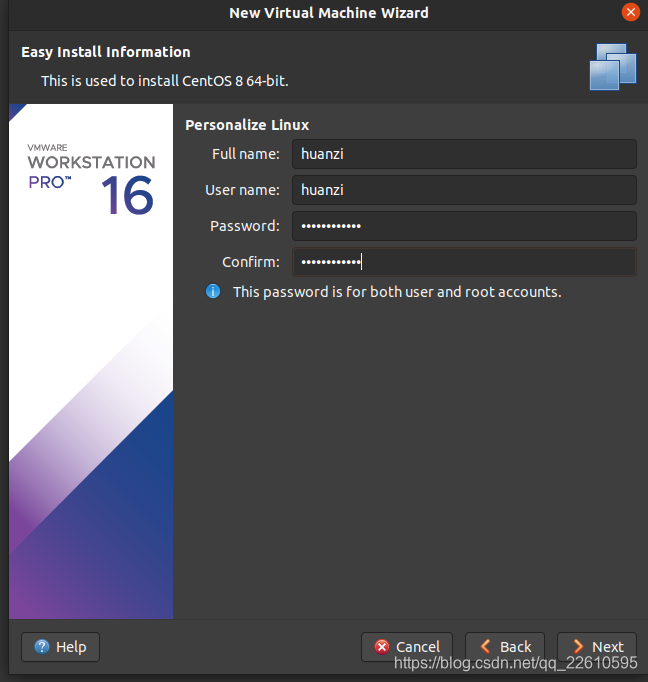Image resolution: width=648 pixels, height=682 pixels.
Task: Click the 'User name:' label
Action: coord(242,190)
